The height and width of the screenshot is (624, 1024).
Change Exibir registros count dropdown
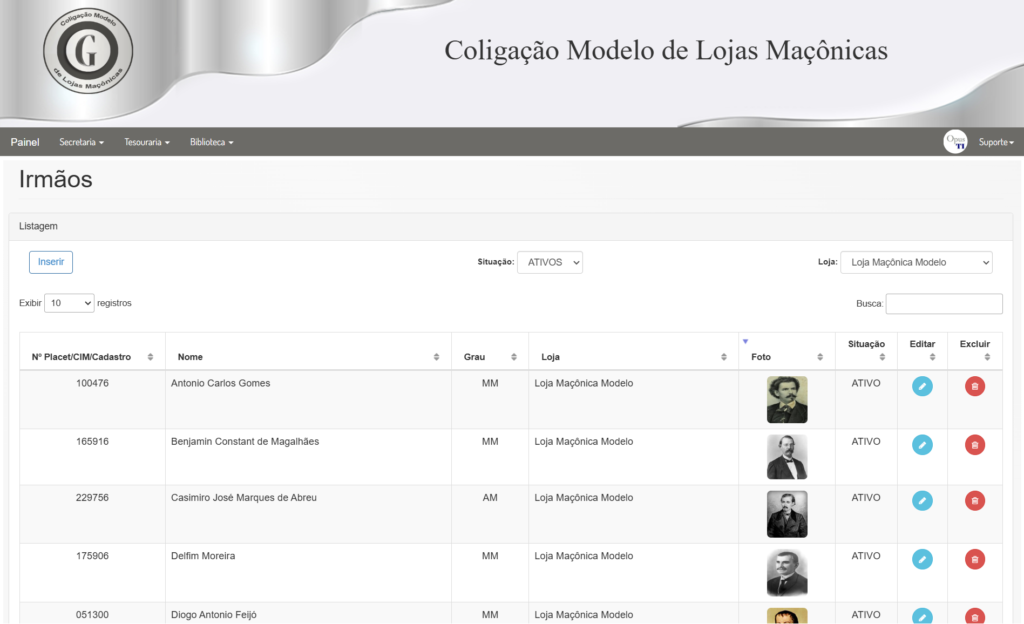pos(69,303)
